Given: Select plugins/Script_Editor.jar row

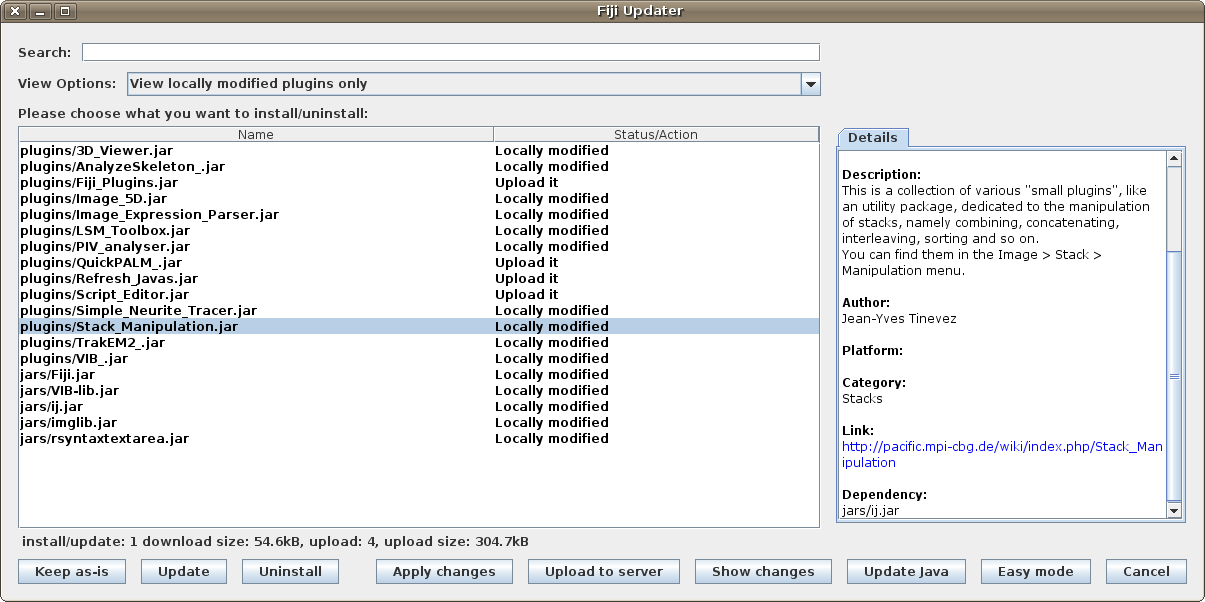Looking at the screenshot, I should click(x=419, y=295).
